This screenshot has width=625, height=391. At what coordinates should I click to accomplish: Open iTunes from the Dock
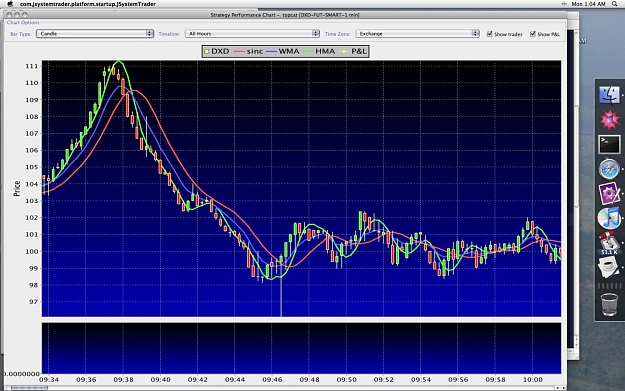coord(609,218)
